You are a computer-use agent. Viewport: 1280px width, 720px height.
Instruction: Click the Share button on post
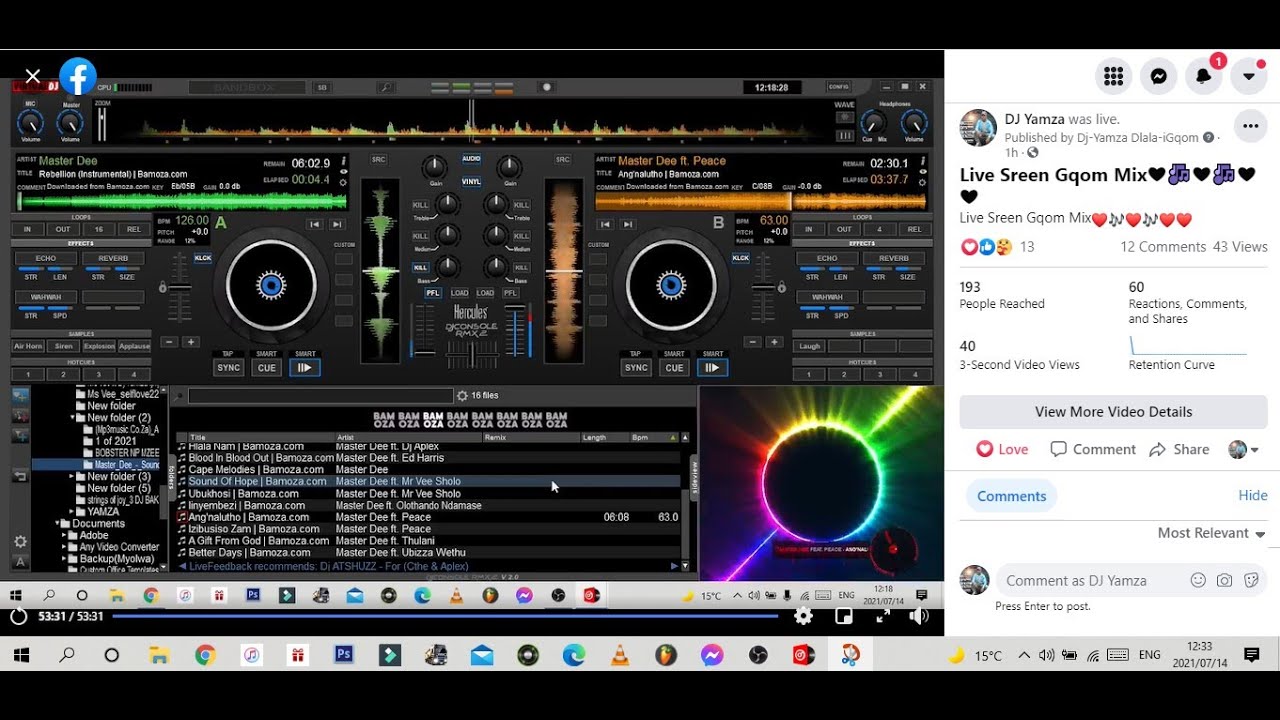click(1179, 450)
